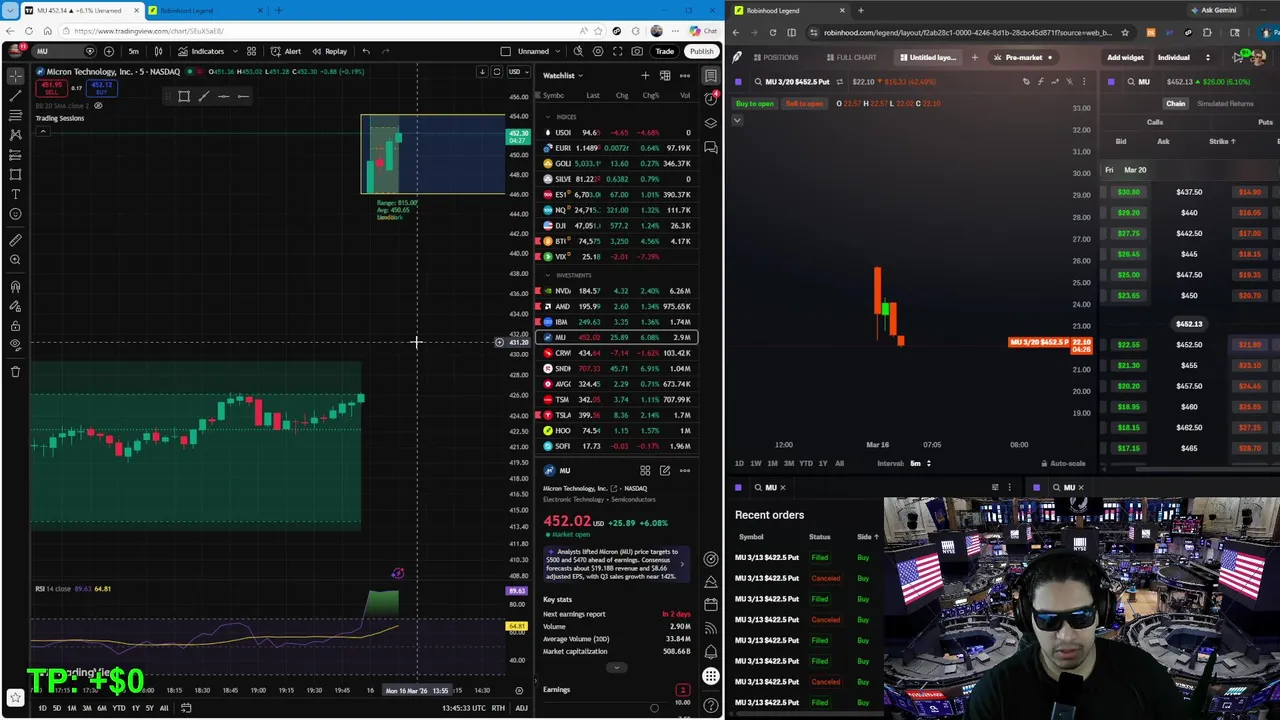Screen dimensions: 1280x720
Task: Change the 5m chart interval dropdown
Action: point(133,51)
